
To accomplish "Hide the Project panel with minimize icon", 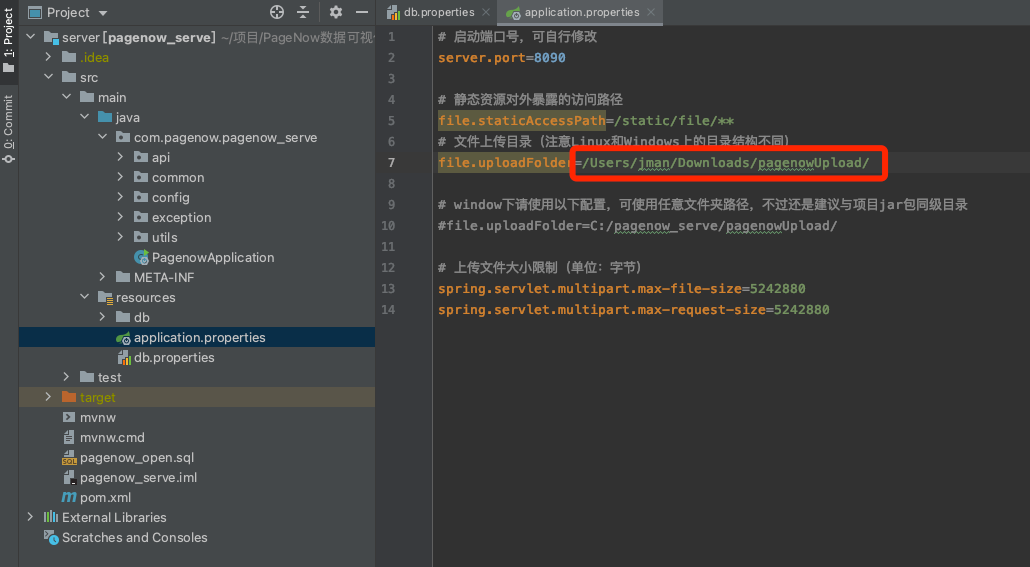I will click(361, 12).
